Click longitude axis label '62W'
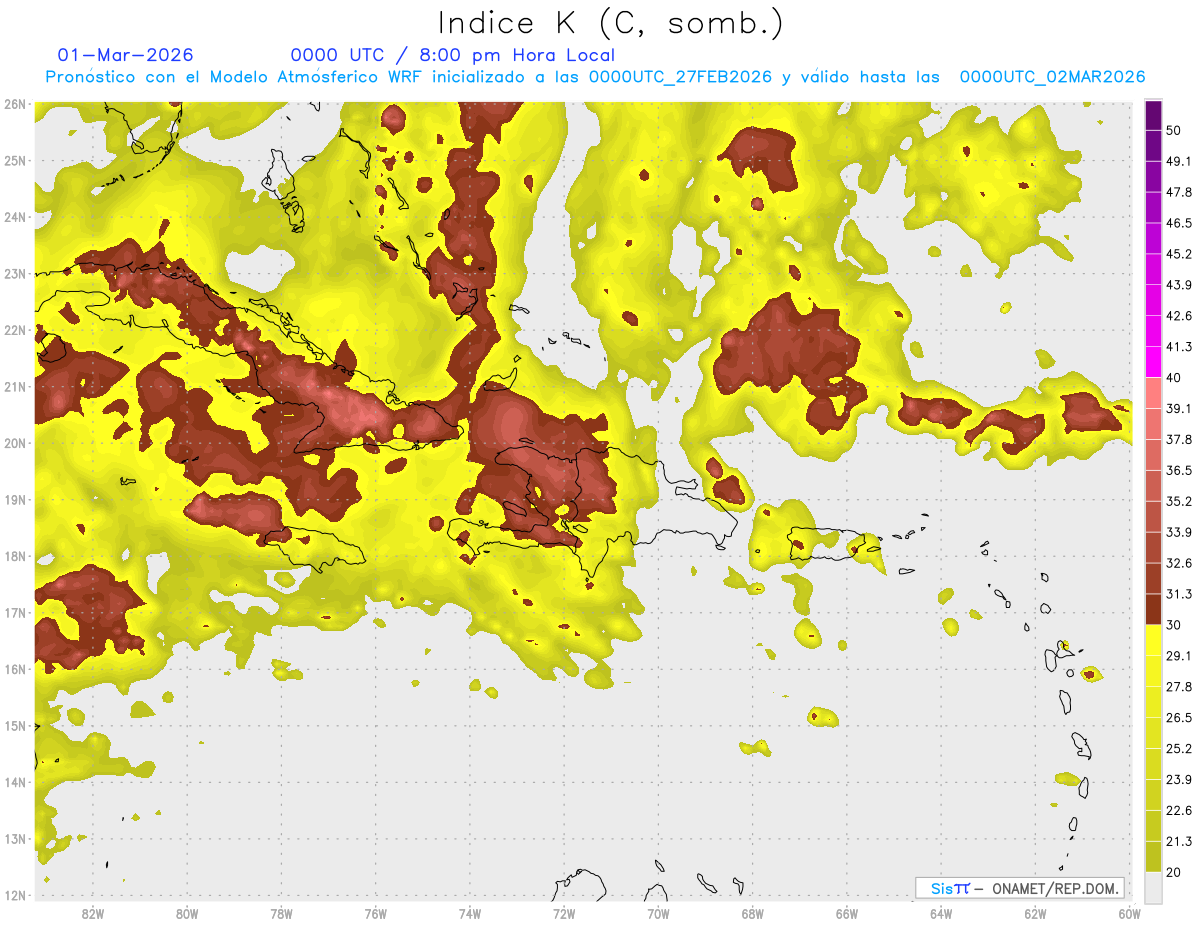The height and width of the screenshot is (927, 1200). 1035,913
